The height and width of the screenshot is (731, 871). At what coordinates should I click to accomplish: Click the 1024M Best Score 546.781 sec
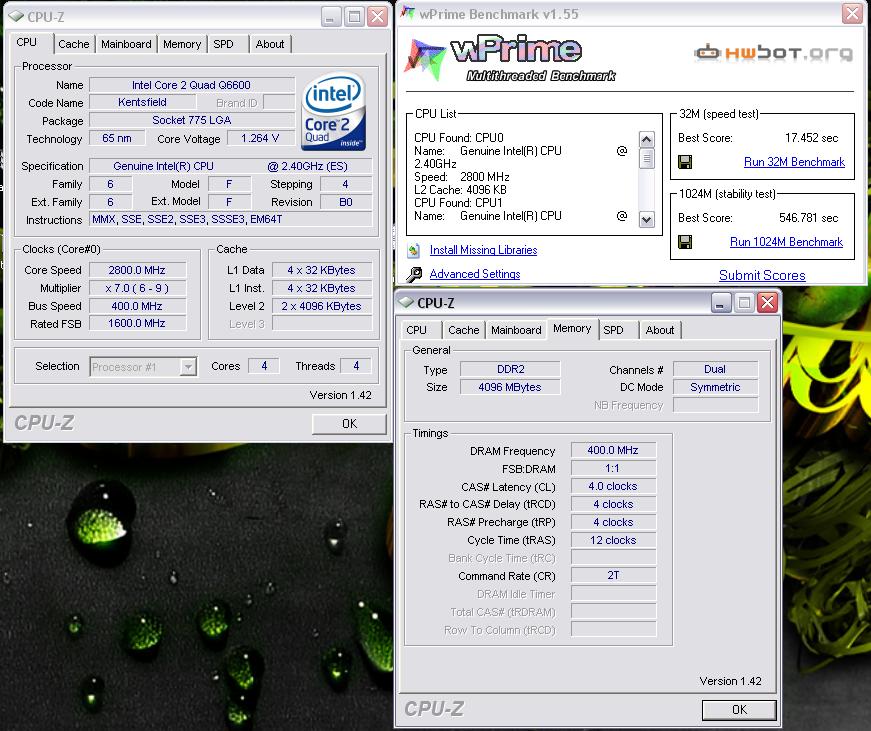coord(809,218)
